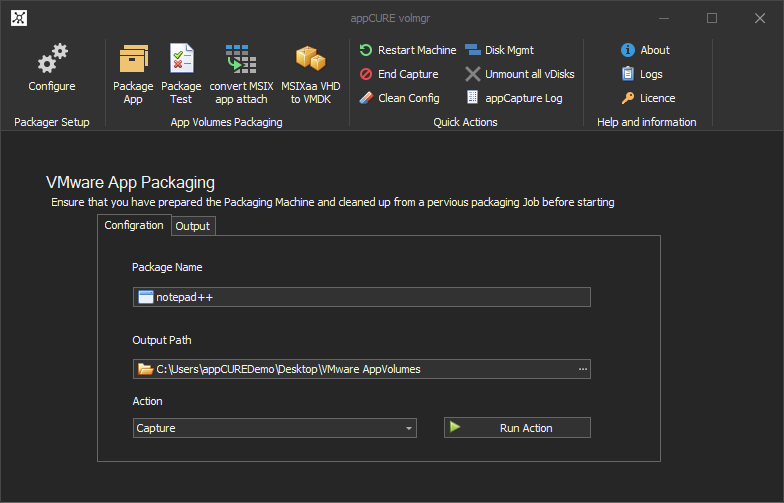Click the folder icon in Output Path field

(x=145, y=369)
